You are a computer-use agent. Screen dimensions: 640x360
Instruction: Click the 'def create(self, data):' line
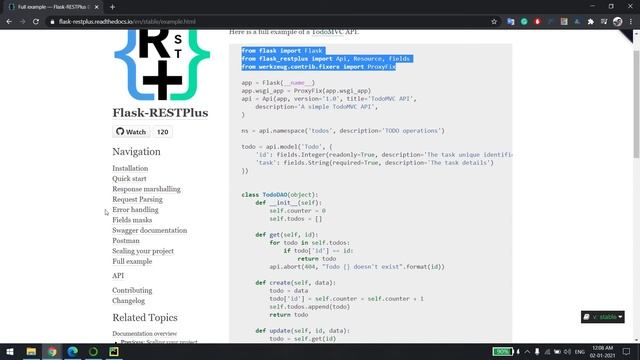click(x=296, y=282)
